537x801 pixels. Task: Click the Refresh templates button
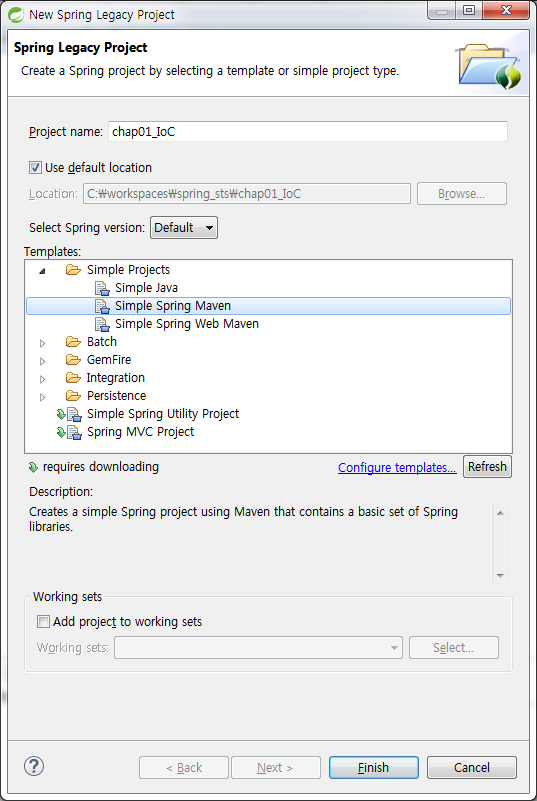tap(487, 466)
